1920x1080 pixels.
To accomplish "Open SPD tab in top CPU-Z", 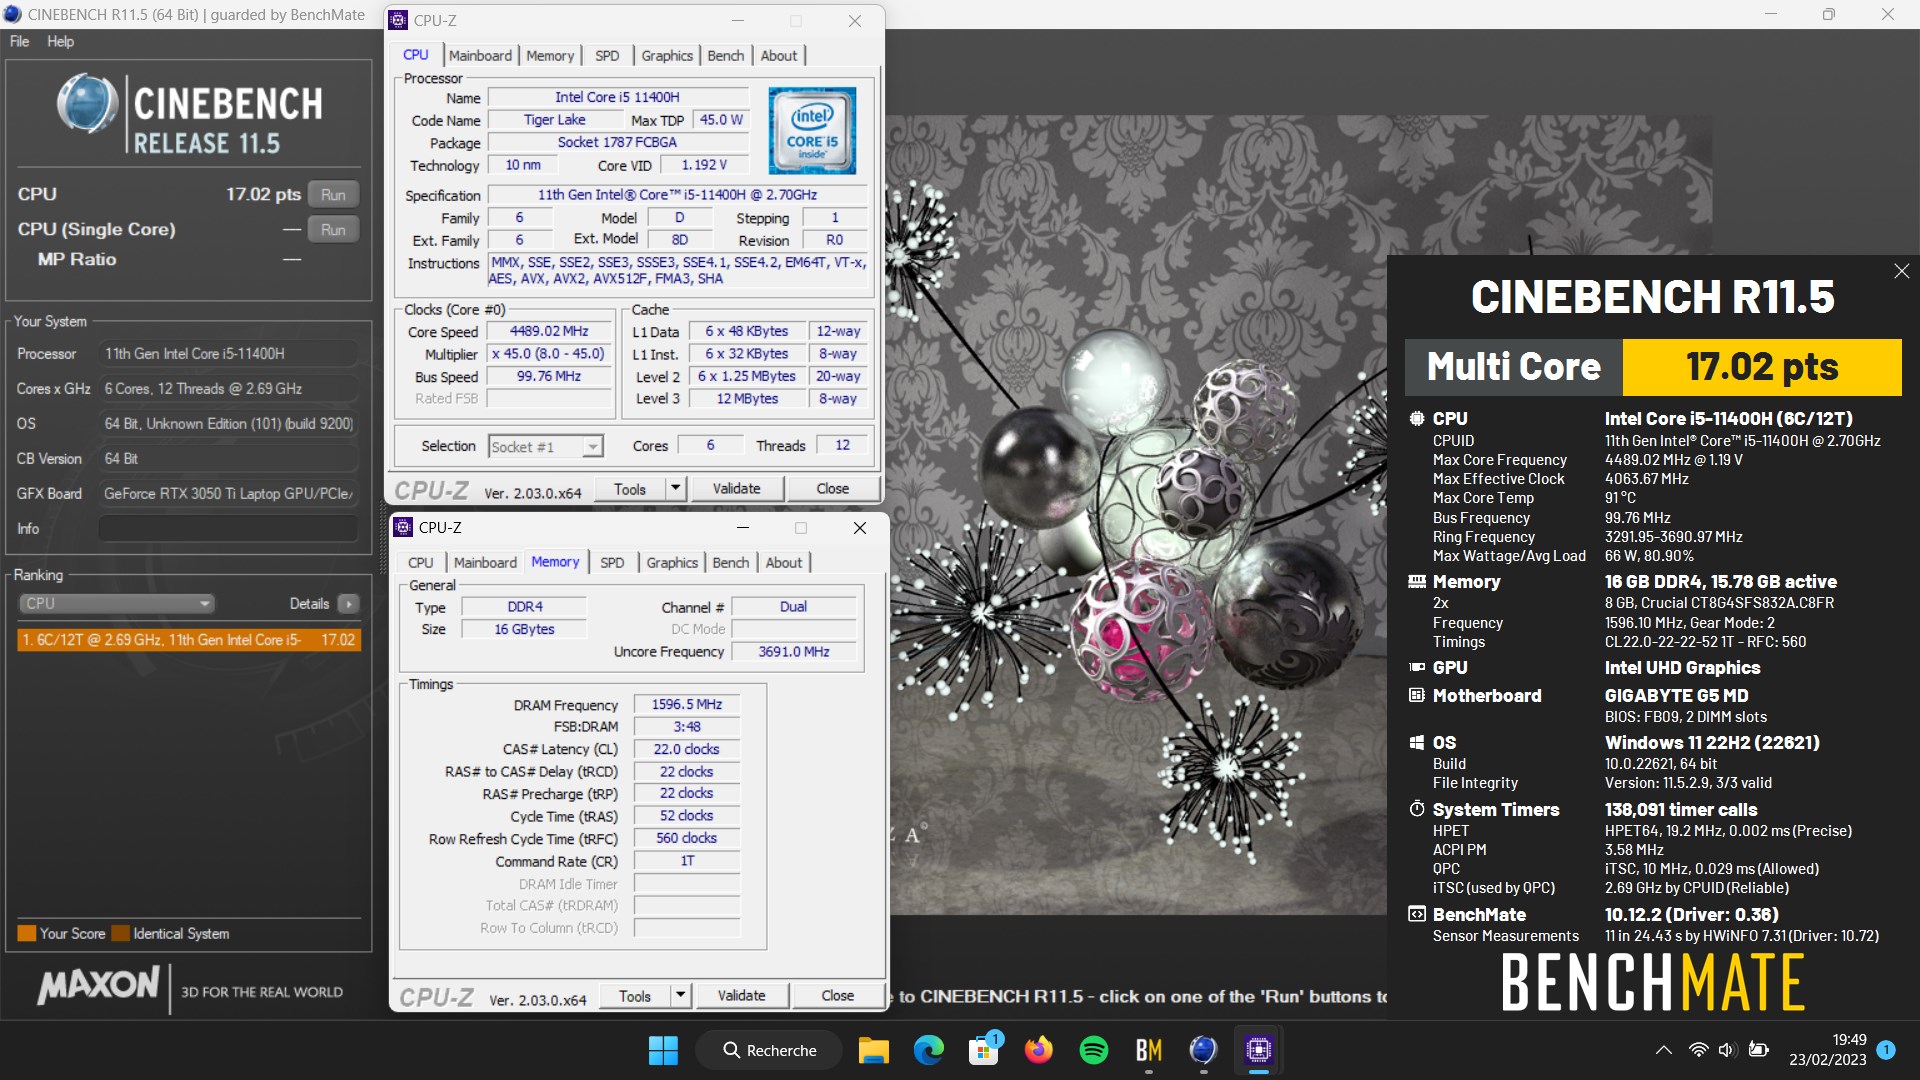I will [x=607, y=56].
